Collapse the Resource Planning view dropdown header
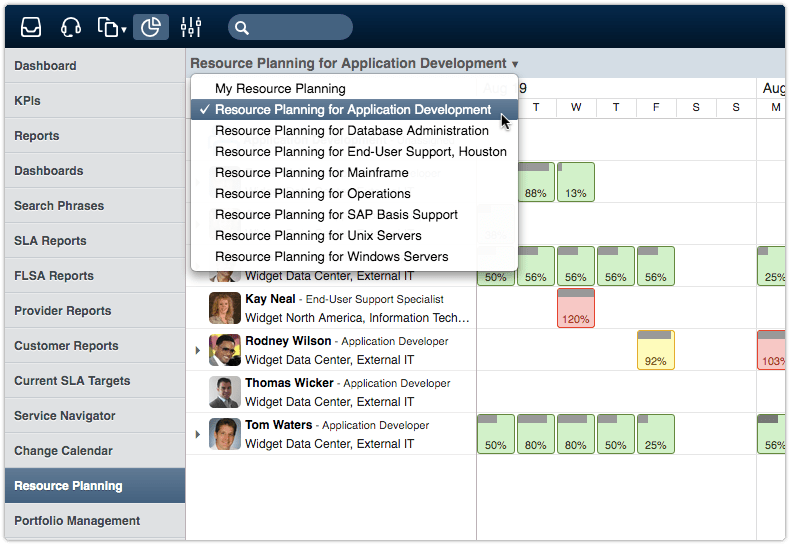This screenshot has width=790, height=545. point(354,63)
